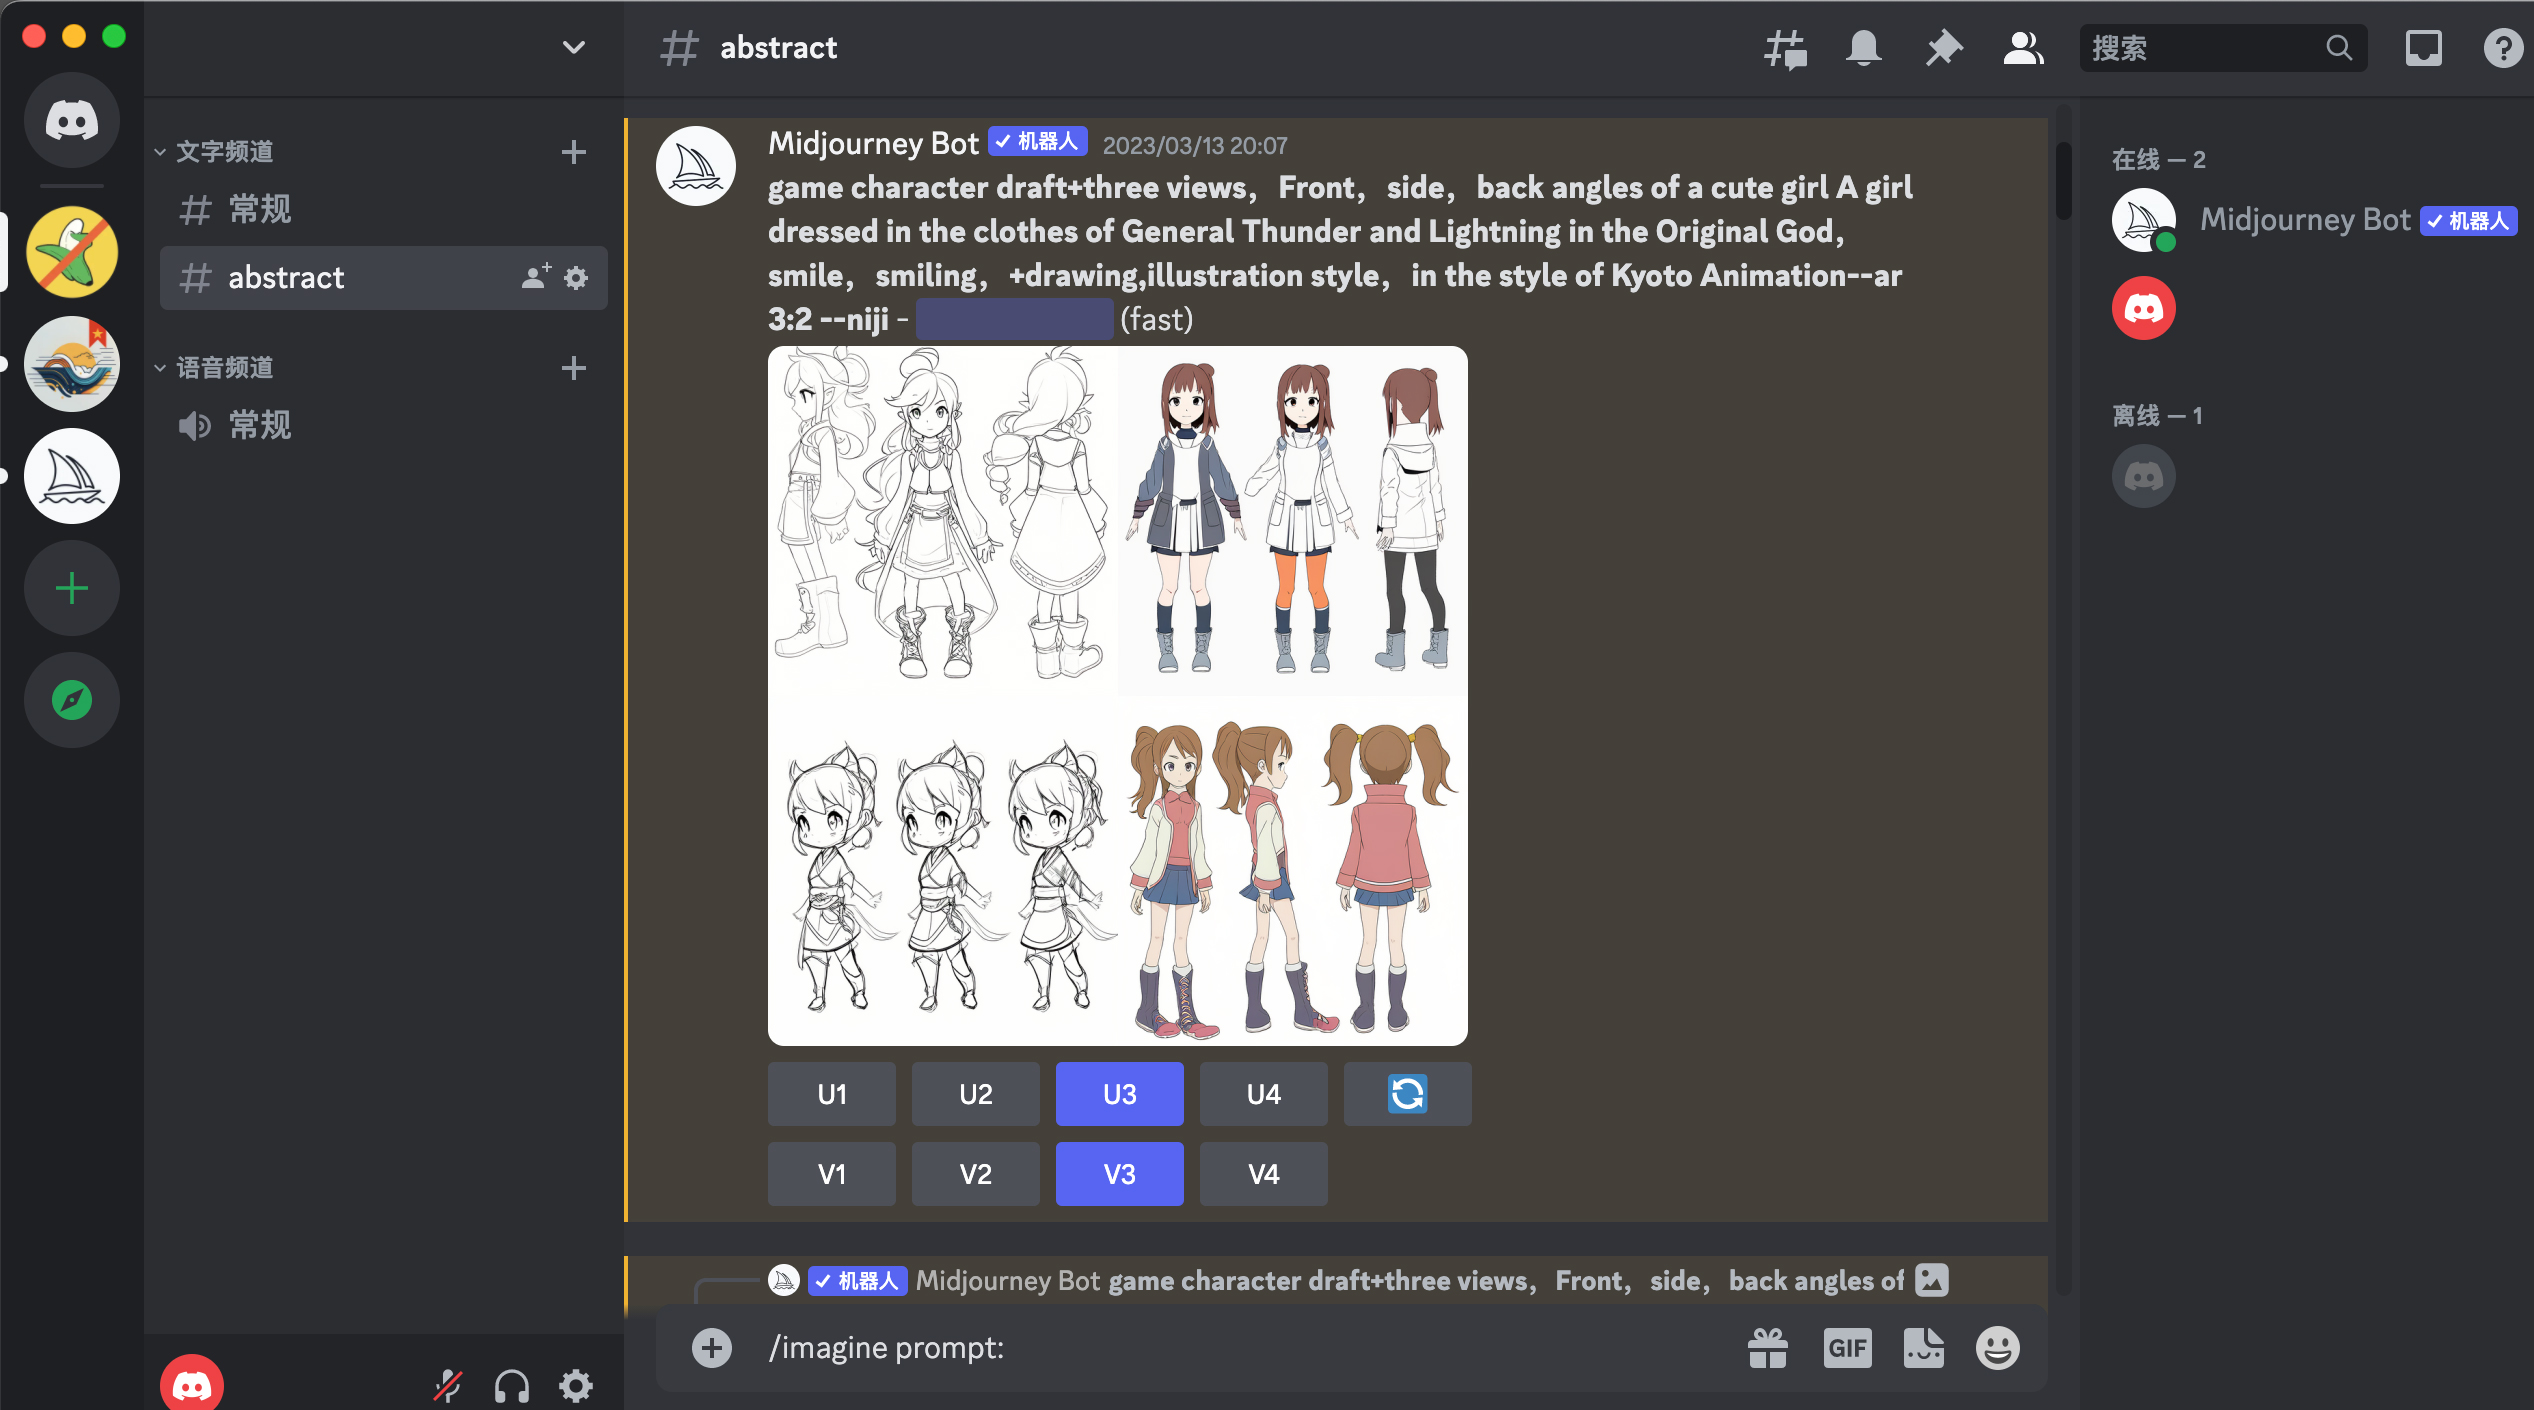Image resolution: width=2534 pixels, height=1410 pixels.
Task: Open Explore servers compass icon
Action: pos(72,700)
